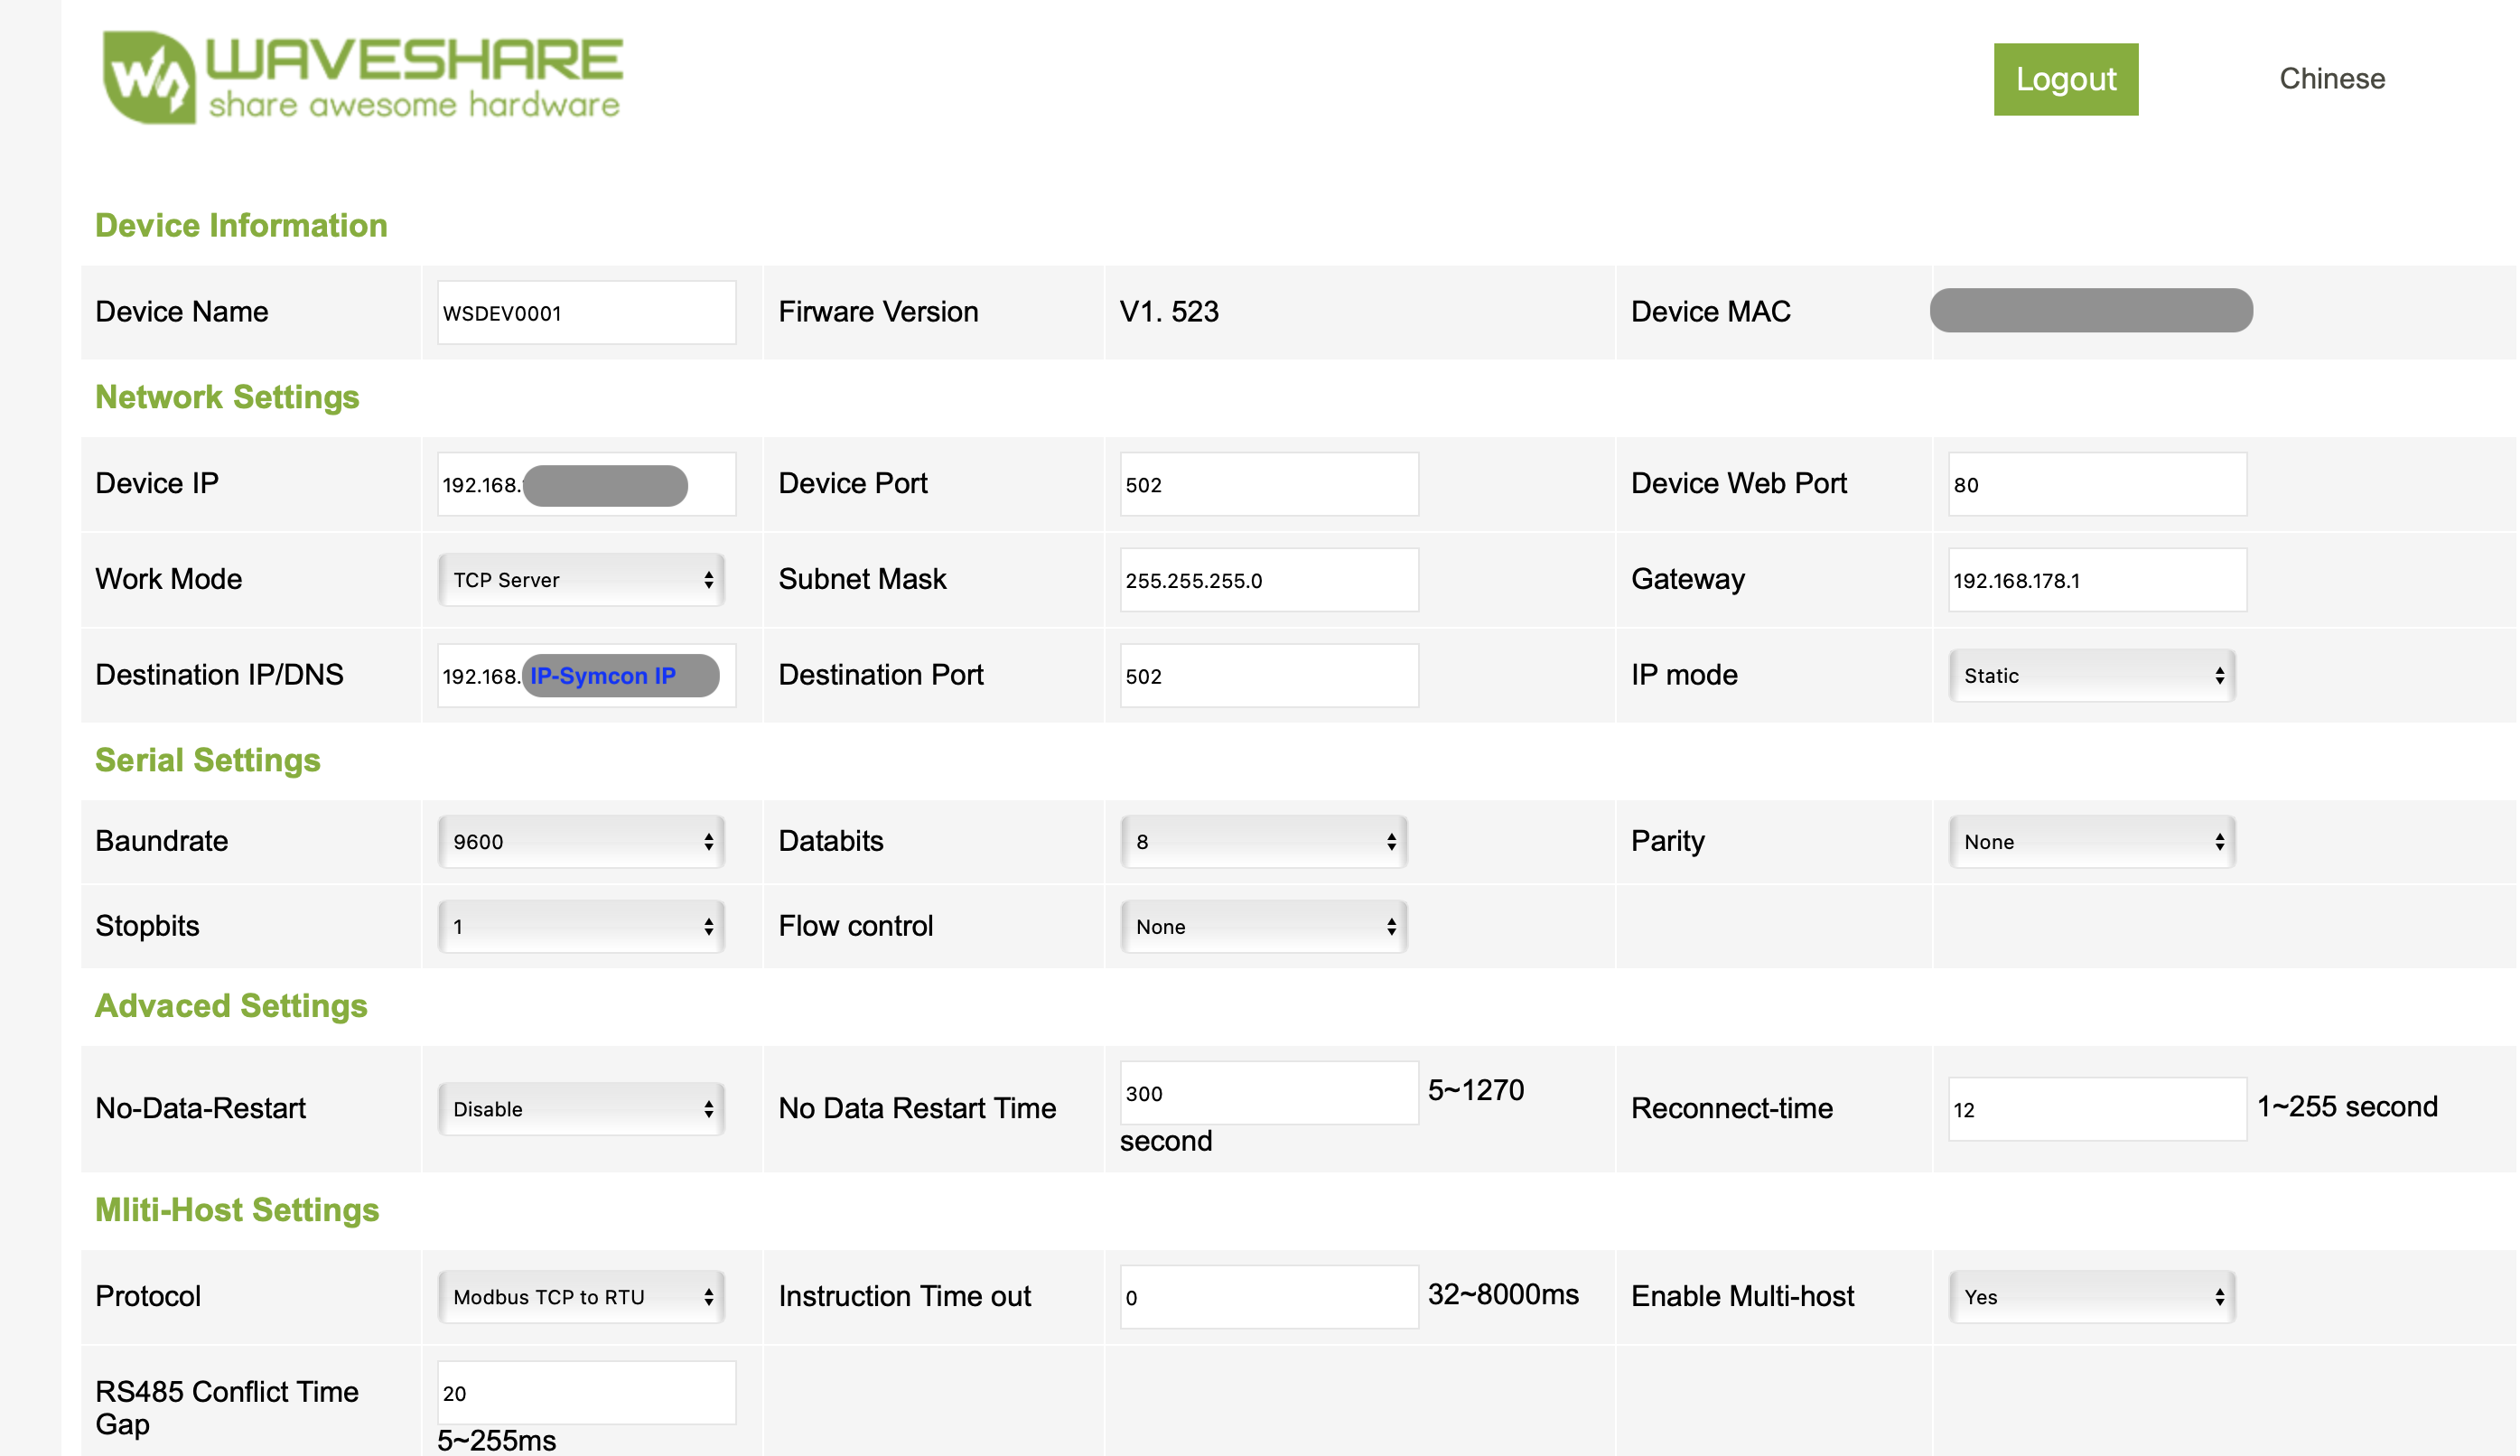Focus the Gateway input field
The height and width of the screenshot is (1456, 2520).
(2096, 580)
